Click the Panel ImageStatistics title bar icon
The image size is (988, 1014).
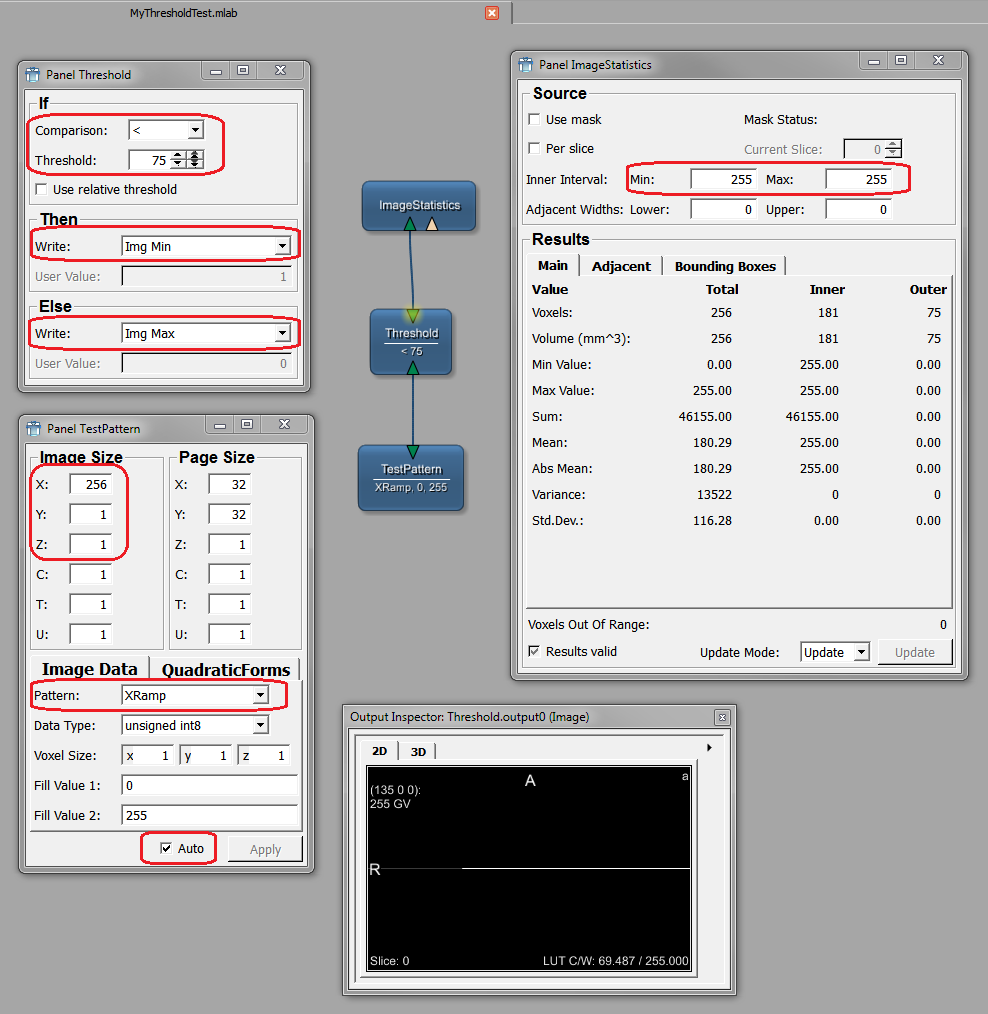[526, 64]
